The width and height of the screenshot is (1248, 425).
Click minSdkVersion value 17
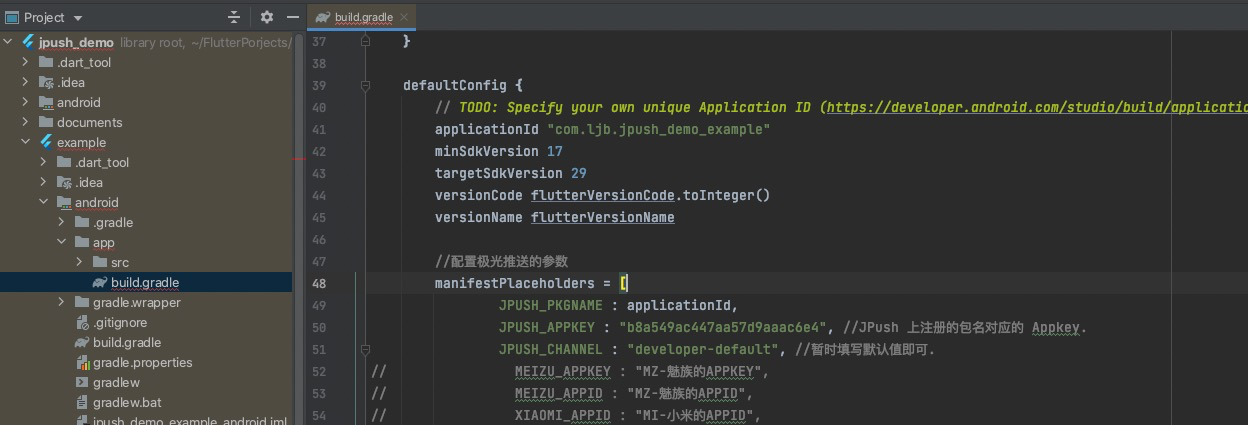(555, 151)
